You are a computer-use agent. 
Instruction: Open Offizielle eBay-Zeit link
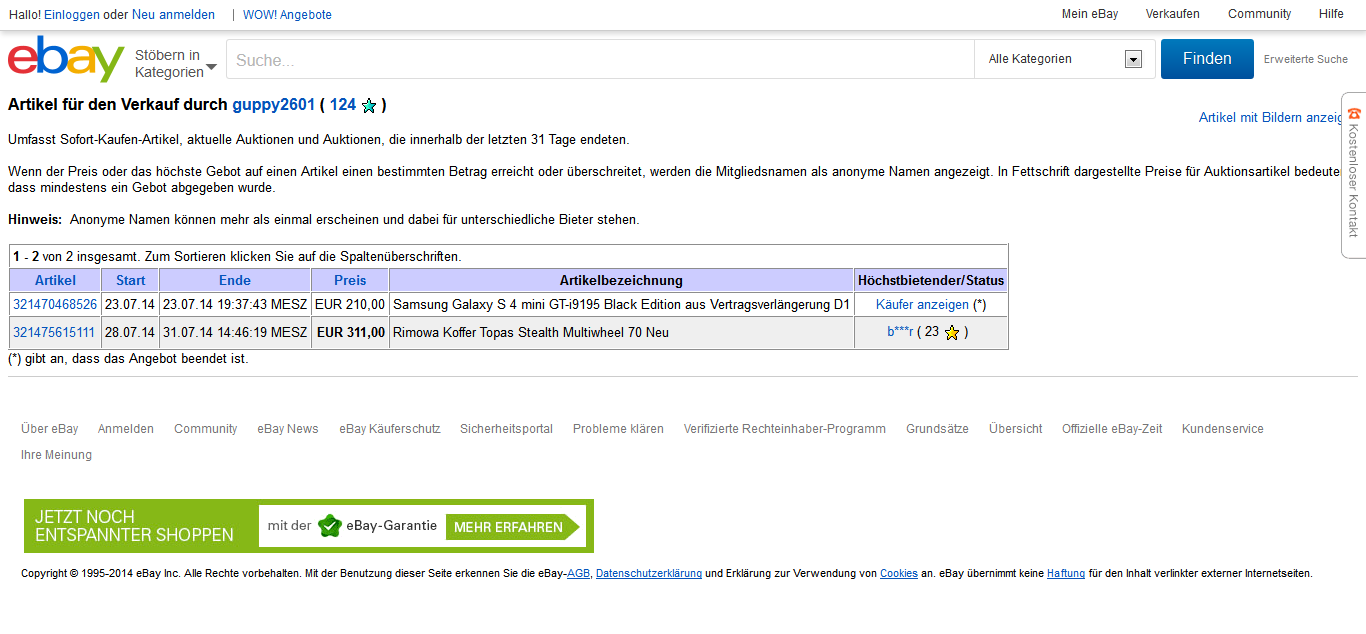click(x=1112, y=429)
